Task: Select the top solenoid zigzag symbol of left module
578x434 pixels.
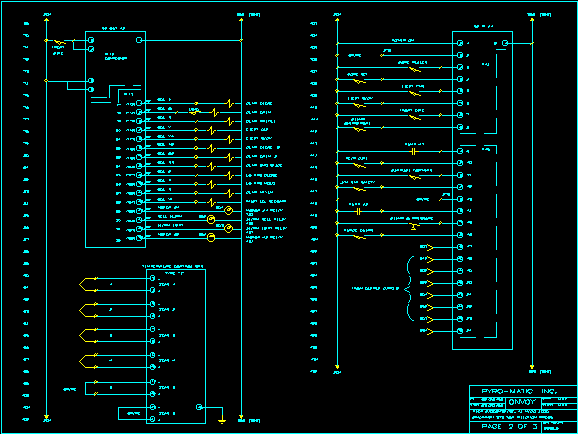Action: point(230,104)
